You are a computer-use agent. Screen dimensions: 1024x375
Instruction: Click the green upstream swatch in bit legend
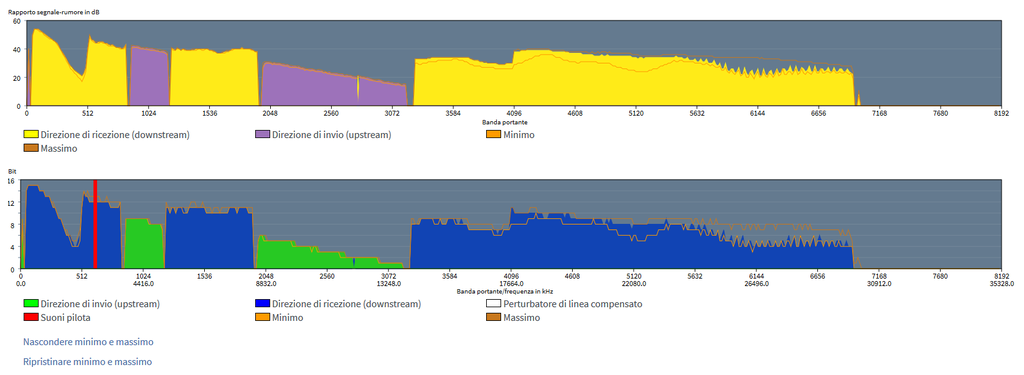tap(31, 304)
